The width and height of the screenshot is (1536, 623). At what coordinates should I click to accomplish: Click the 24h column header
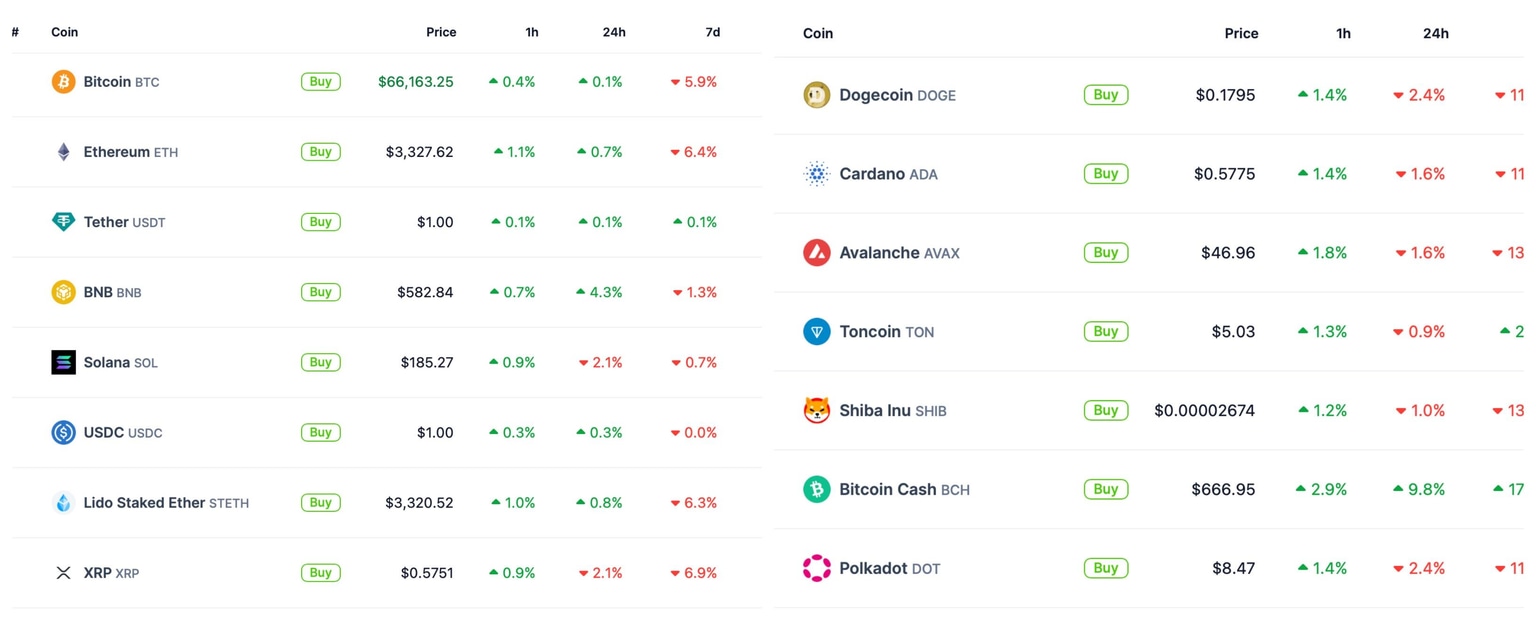[613, 31]
